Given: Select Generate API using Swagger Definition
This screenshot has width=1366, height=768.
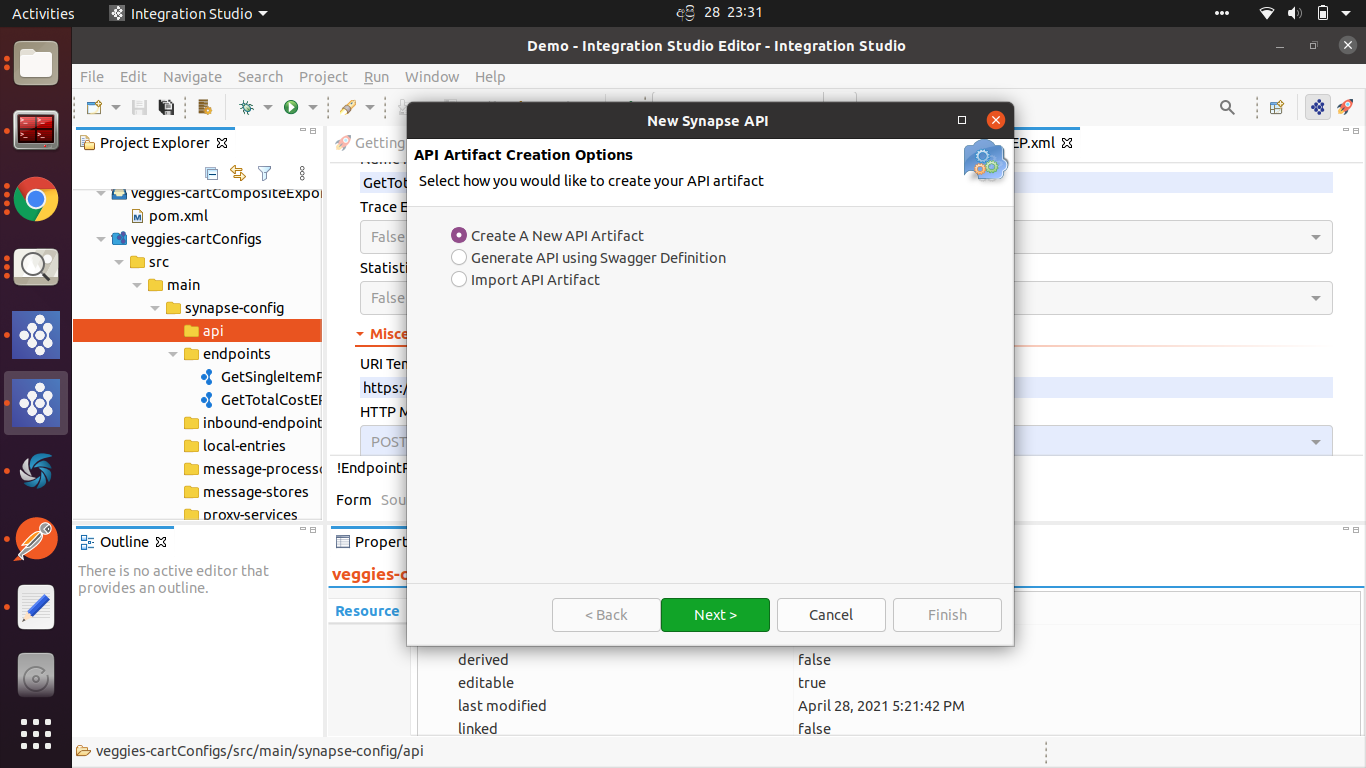Looking at the screenshot, I should [x=588, y=258].
